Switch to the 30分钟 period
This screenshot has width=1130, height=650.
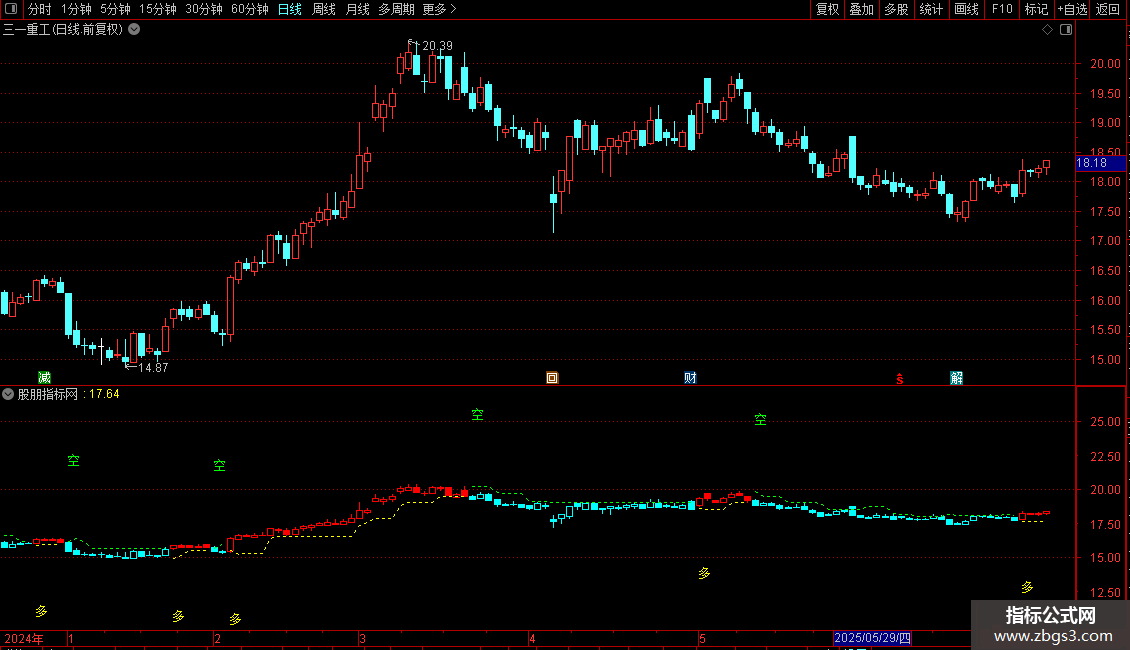(204, 9)
